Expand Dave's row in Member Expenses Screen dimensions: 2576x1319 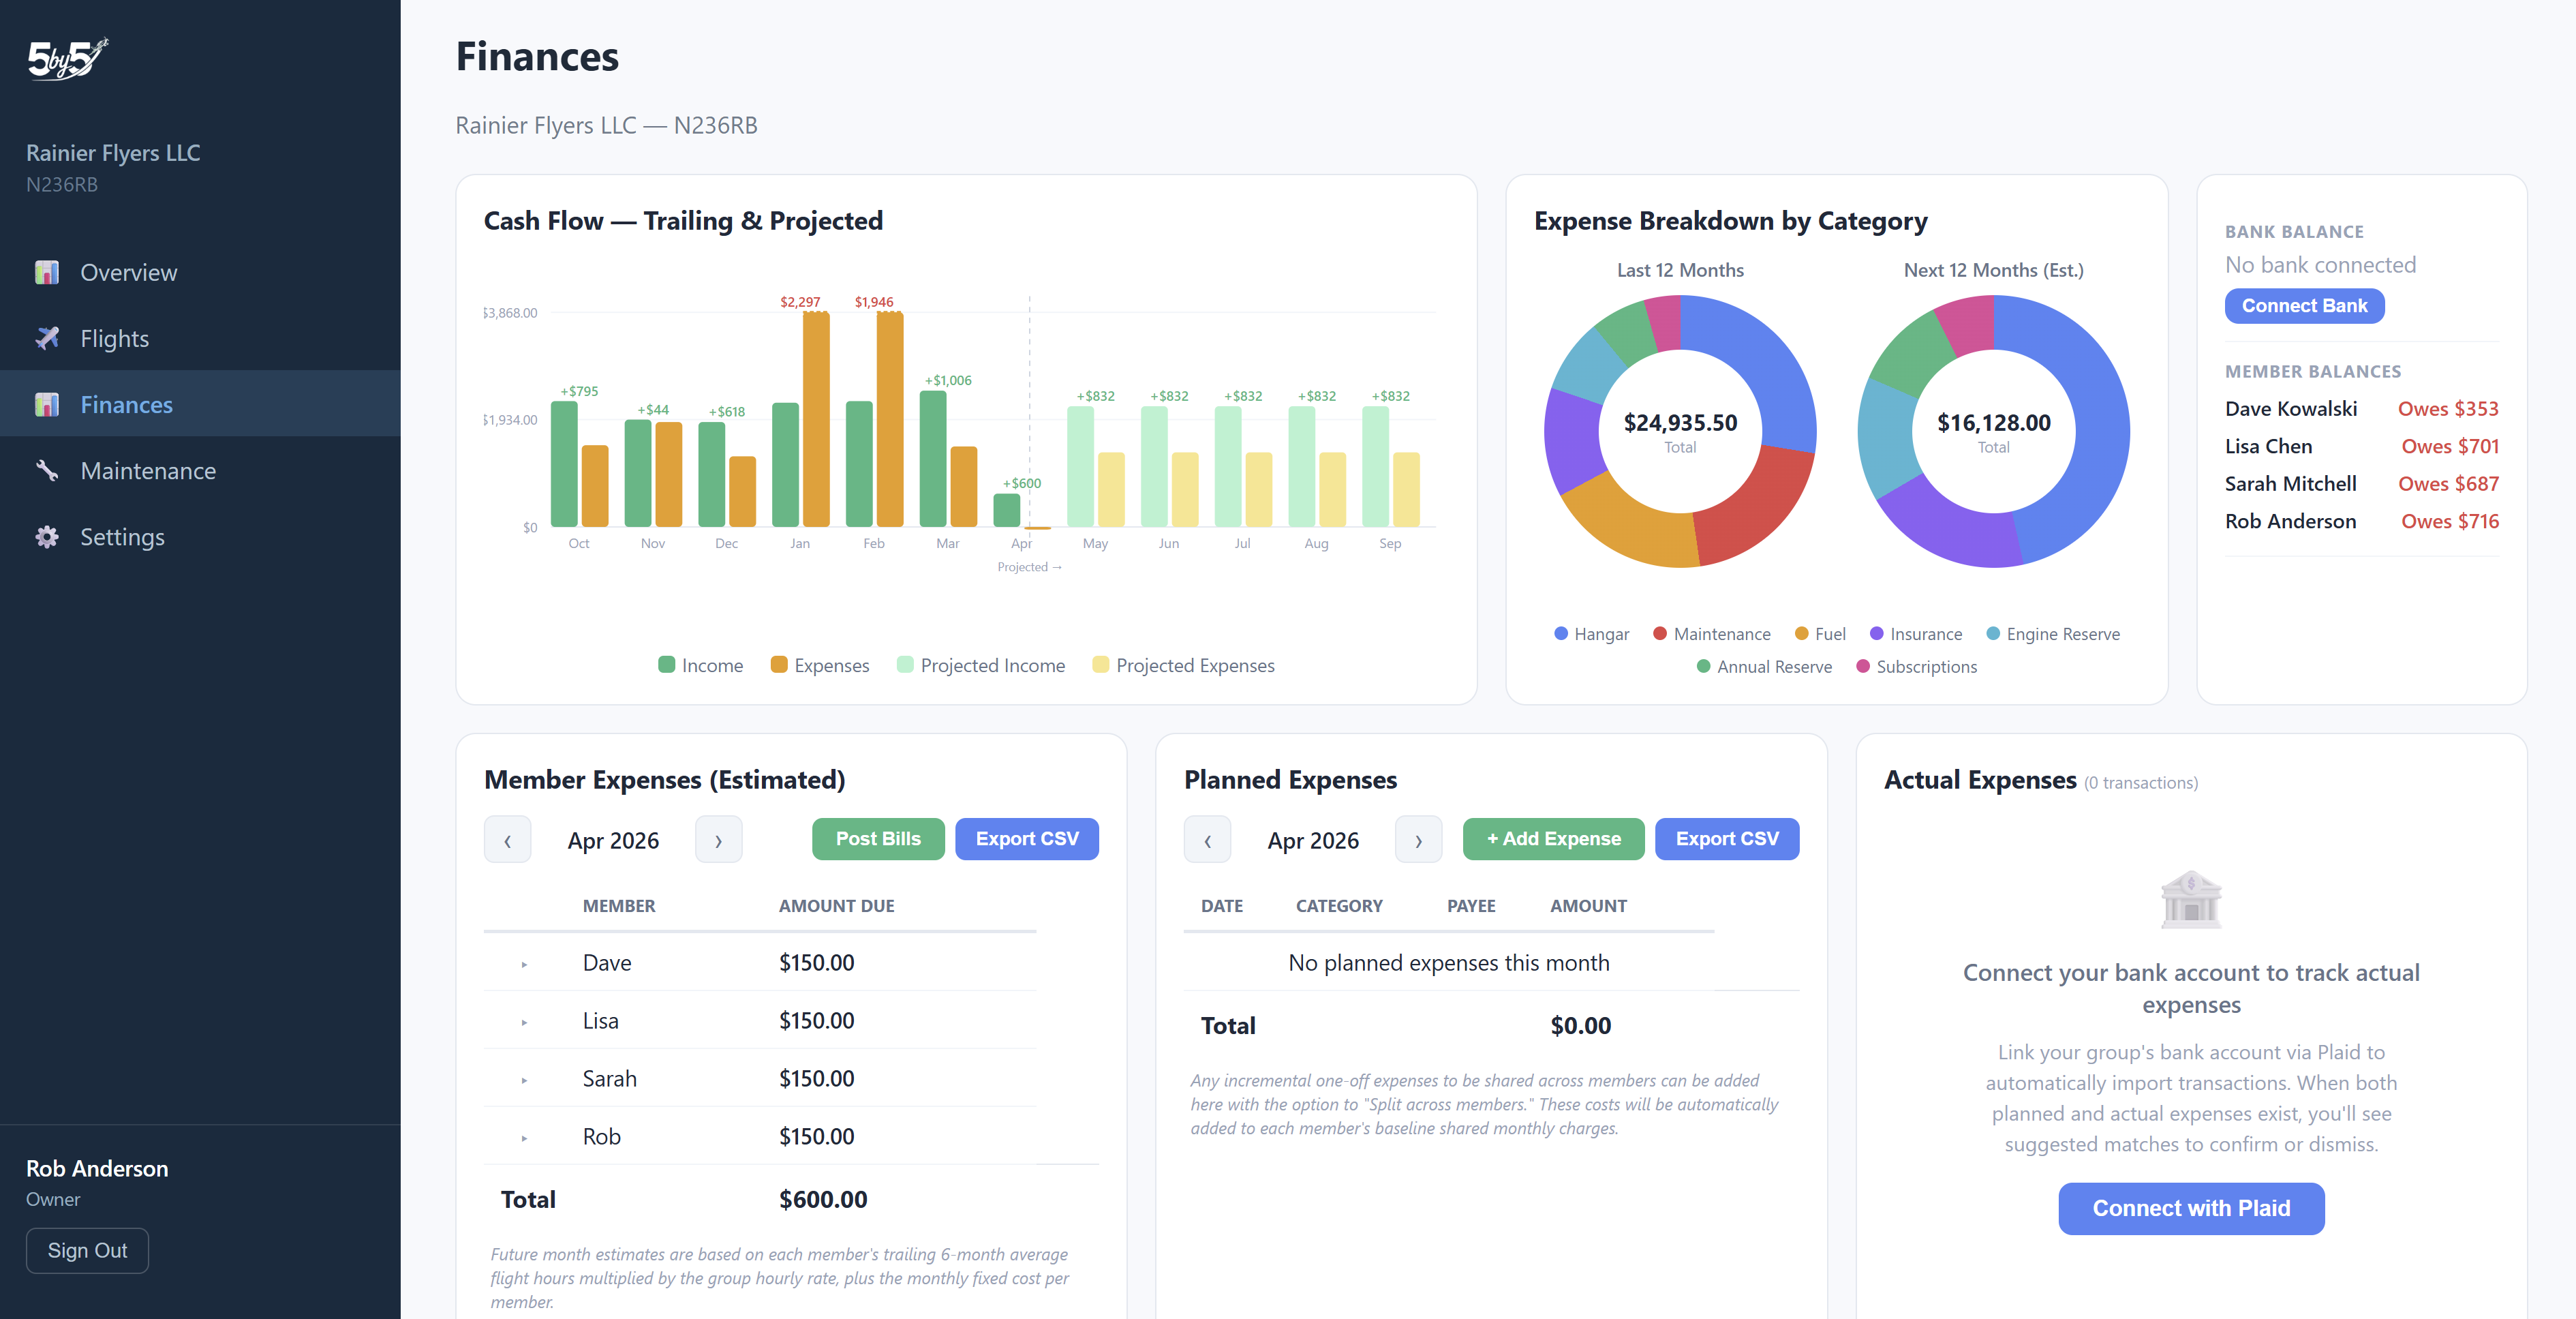click(524, 963)
